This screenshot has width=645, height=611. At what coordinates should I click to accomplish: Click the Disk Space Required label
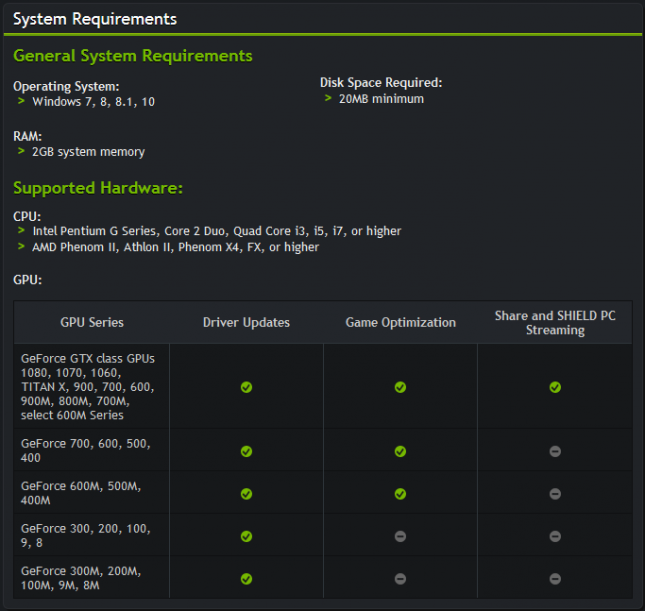pos(381,83)
